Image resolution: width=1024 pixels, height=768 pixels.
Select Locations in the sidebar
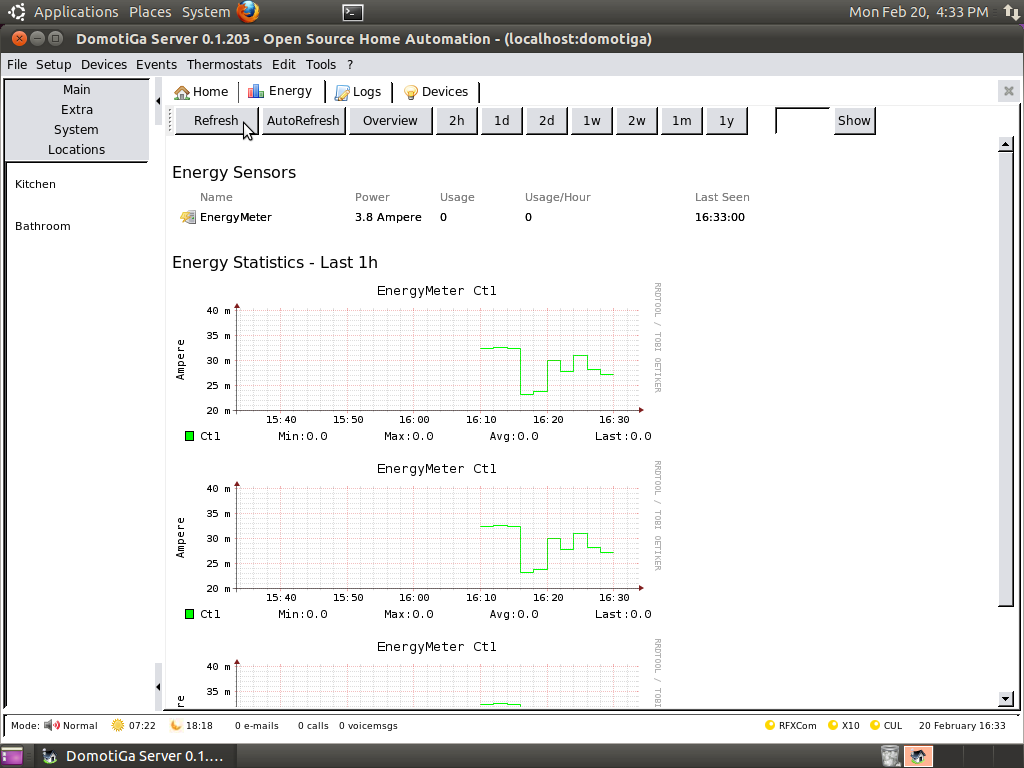pos(76,150)
